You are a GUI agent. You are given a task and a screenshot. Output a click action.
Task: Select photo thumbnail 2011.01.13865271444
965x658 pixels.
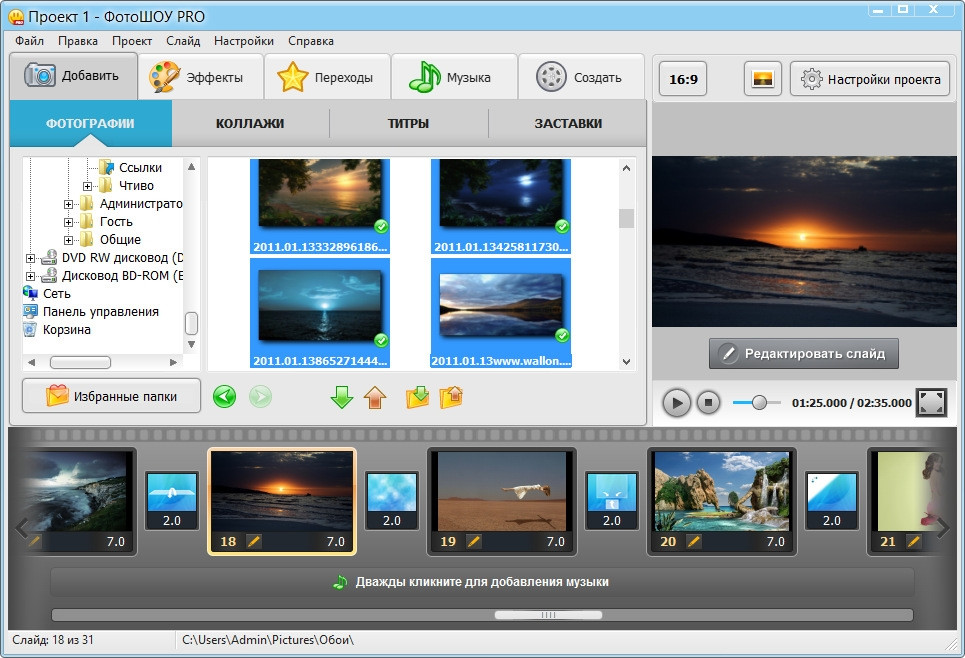[320, 313]
